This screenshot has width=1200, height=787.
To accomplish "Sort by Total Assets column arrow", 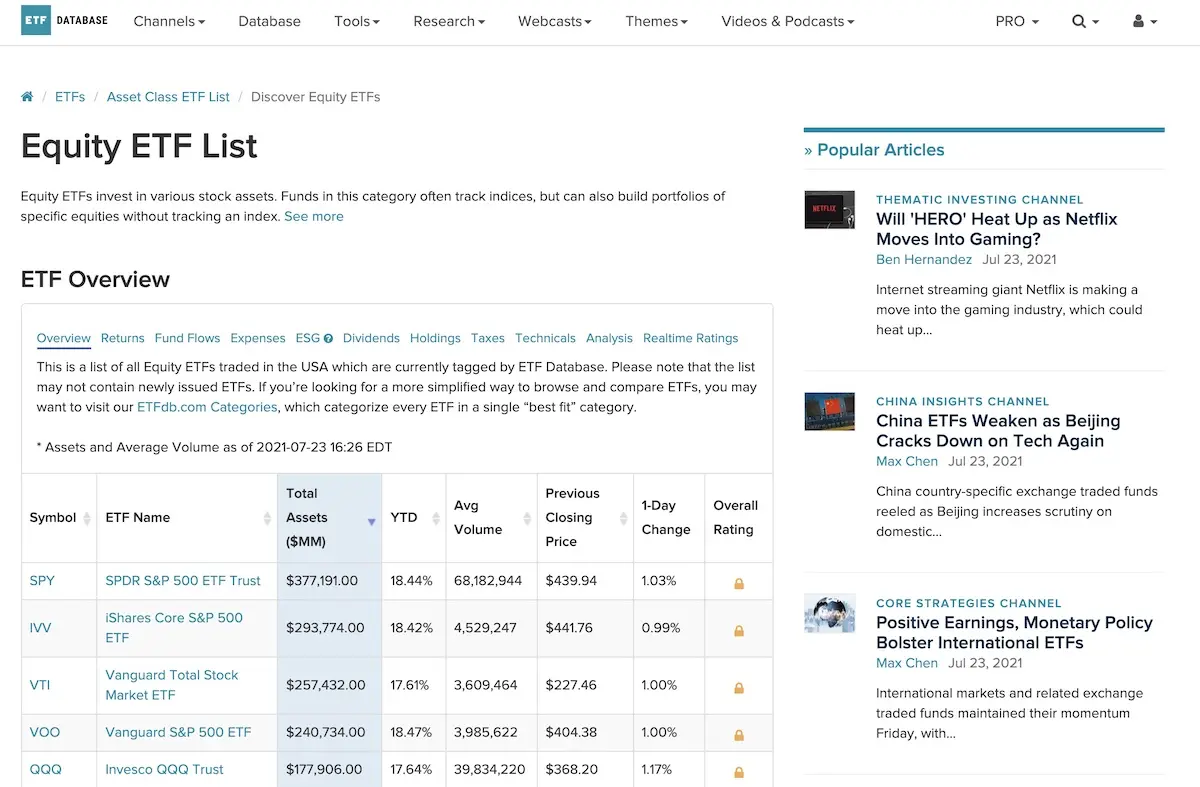I will tap(371, 522).
